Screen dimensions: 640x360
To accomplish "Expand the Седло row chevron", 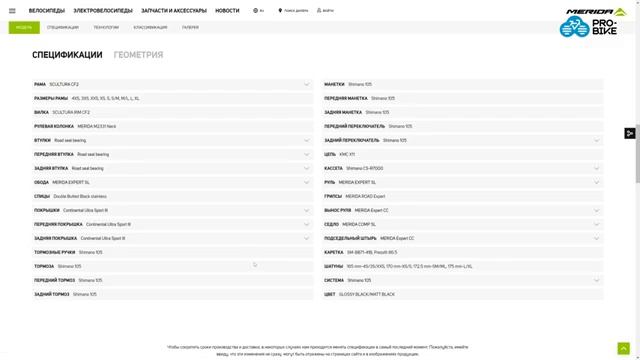I will [596, 224].
